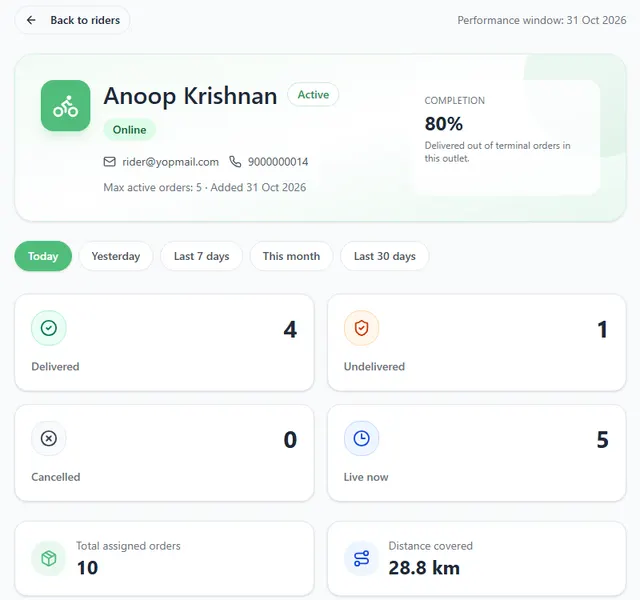Screen dimensions: 640x600
Task: Click the Live now count 5
Action: (x=602, y=440)
